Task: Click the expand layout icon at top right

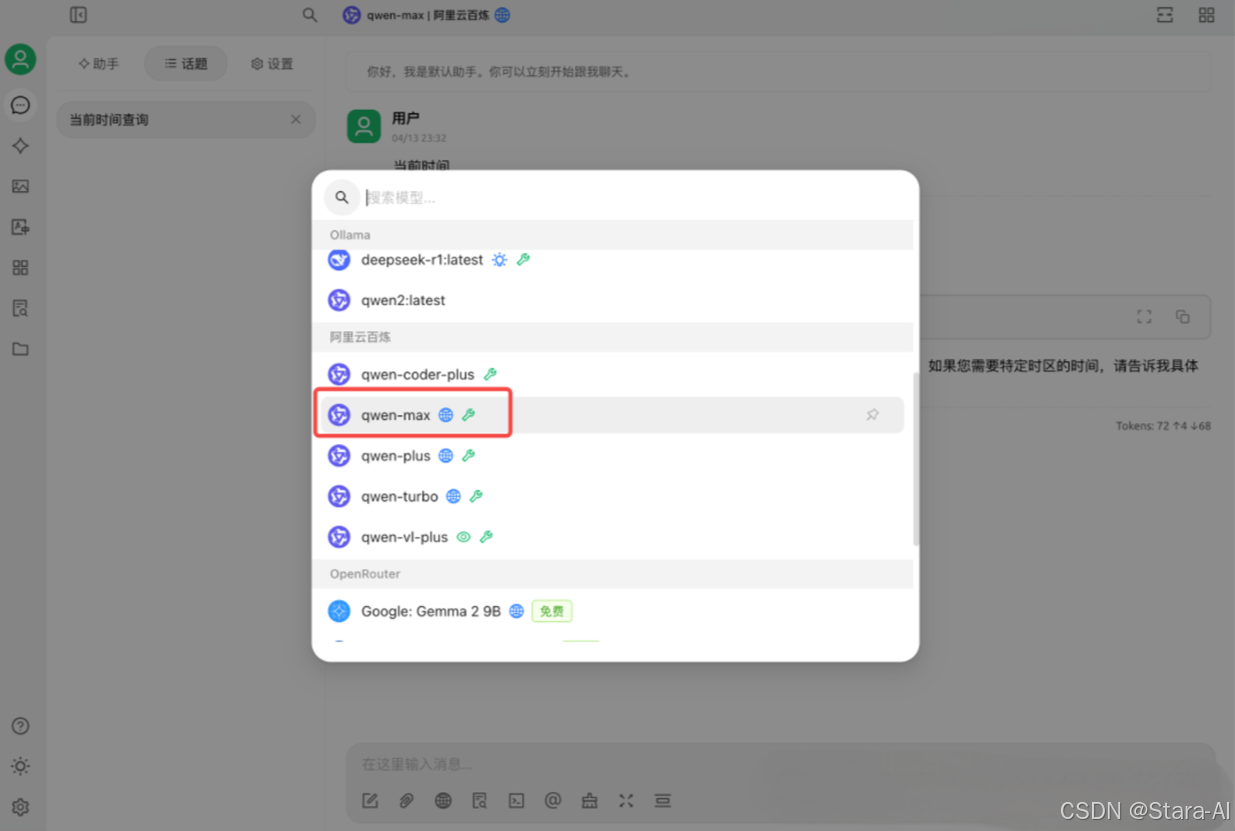Action: pos(1165,15)
